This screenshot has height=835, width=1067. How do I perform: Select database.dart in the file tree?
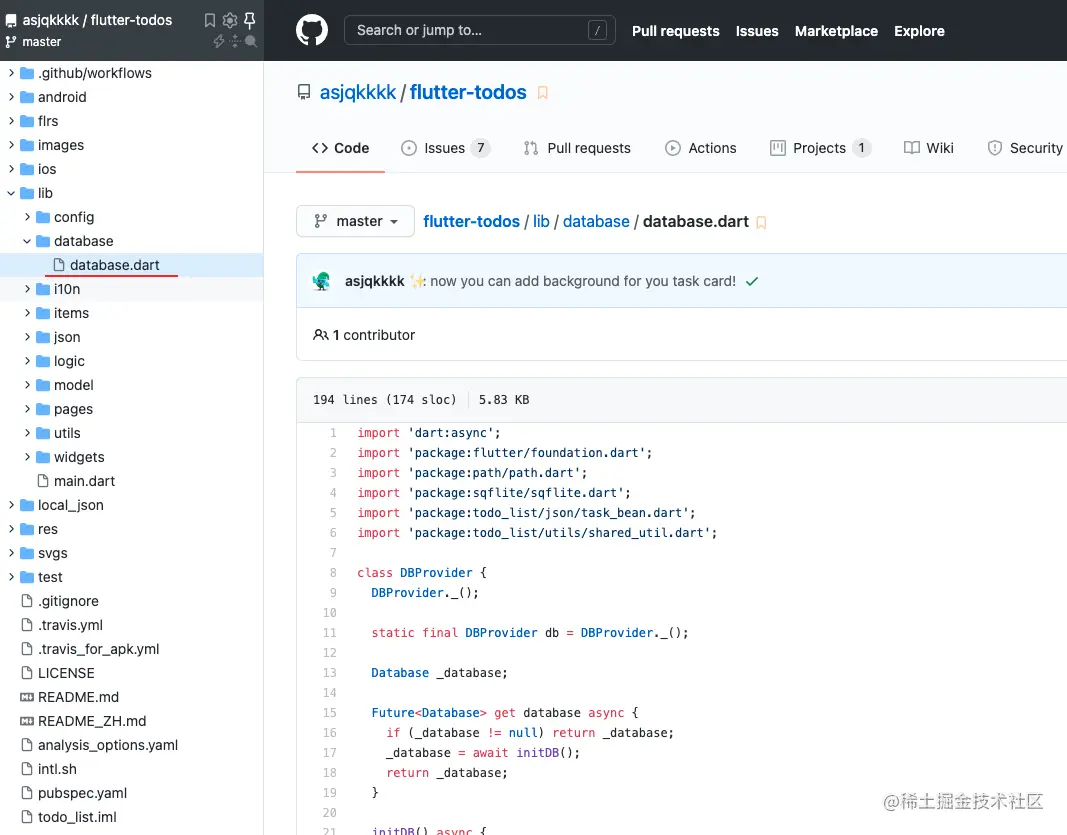point(131,265)
